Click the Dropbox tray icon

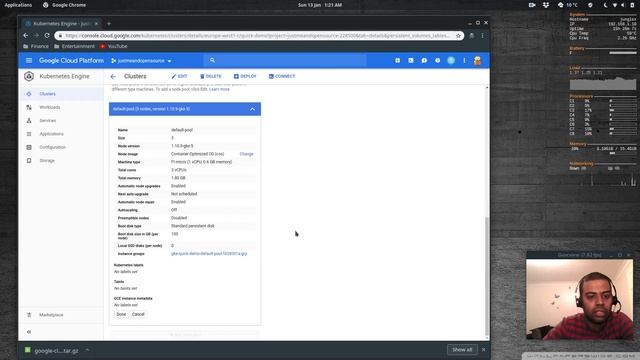(546, 5)
